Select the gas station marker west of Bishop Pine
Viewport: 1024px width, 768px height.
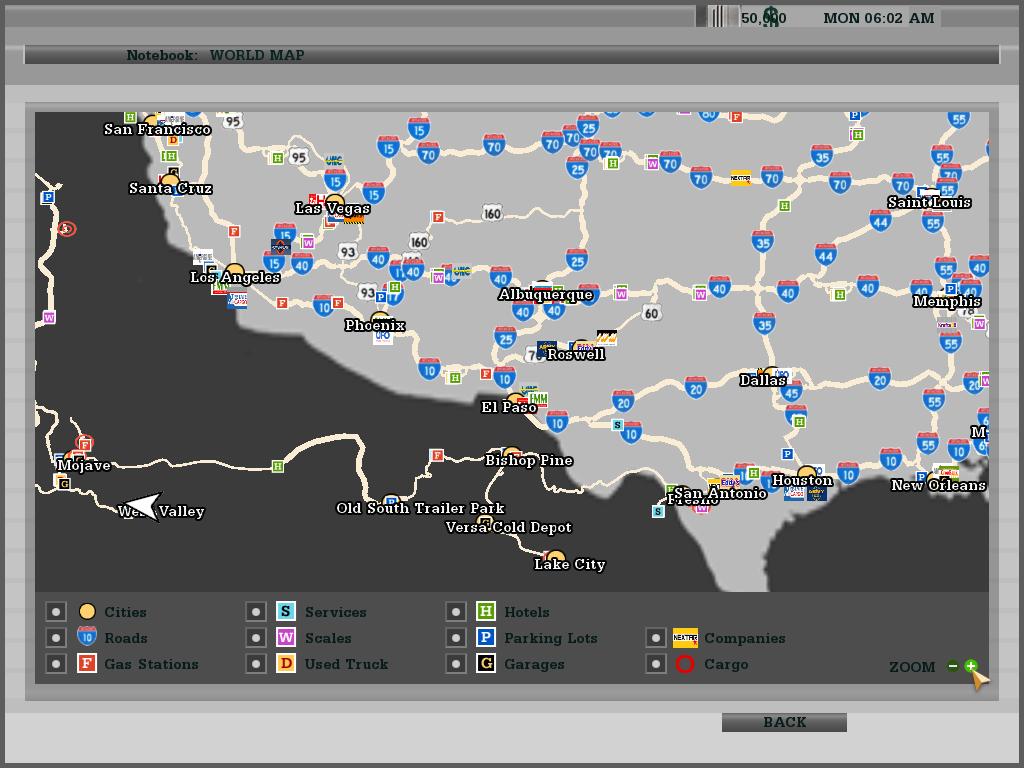click(x=436, y=456)
